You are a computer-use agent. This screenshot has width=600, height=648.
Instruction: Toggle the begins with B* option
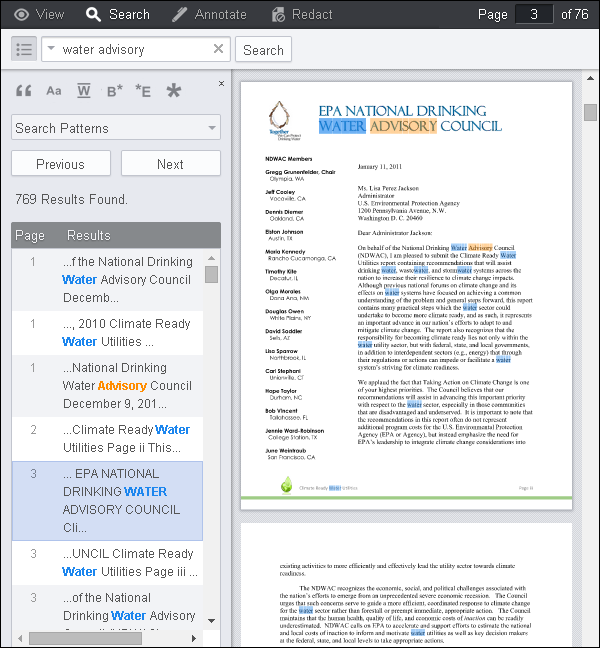(x=114, y=91)
